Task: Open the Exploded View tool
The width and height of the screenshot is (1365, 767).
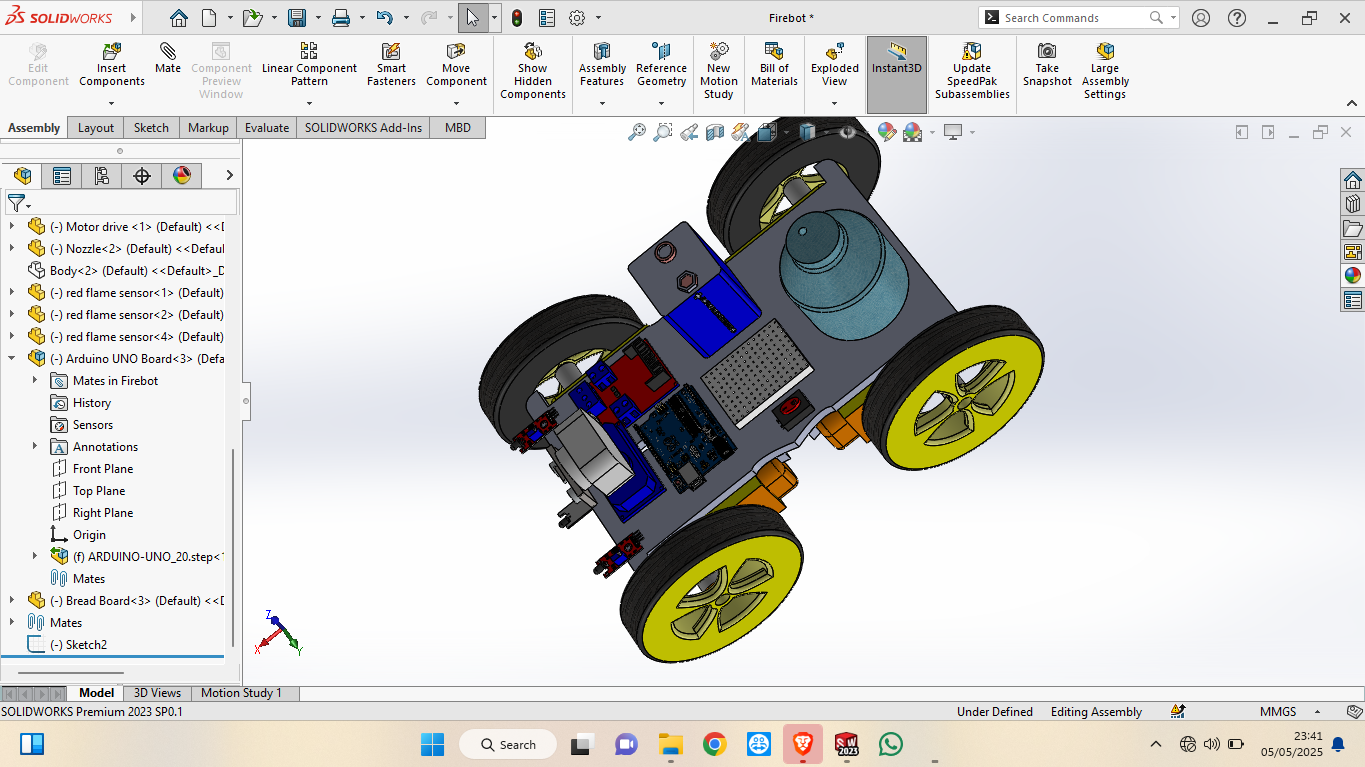Action: pyautogui.click(x=834, y=52)
